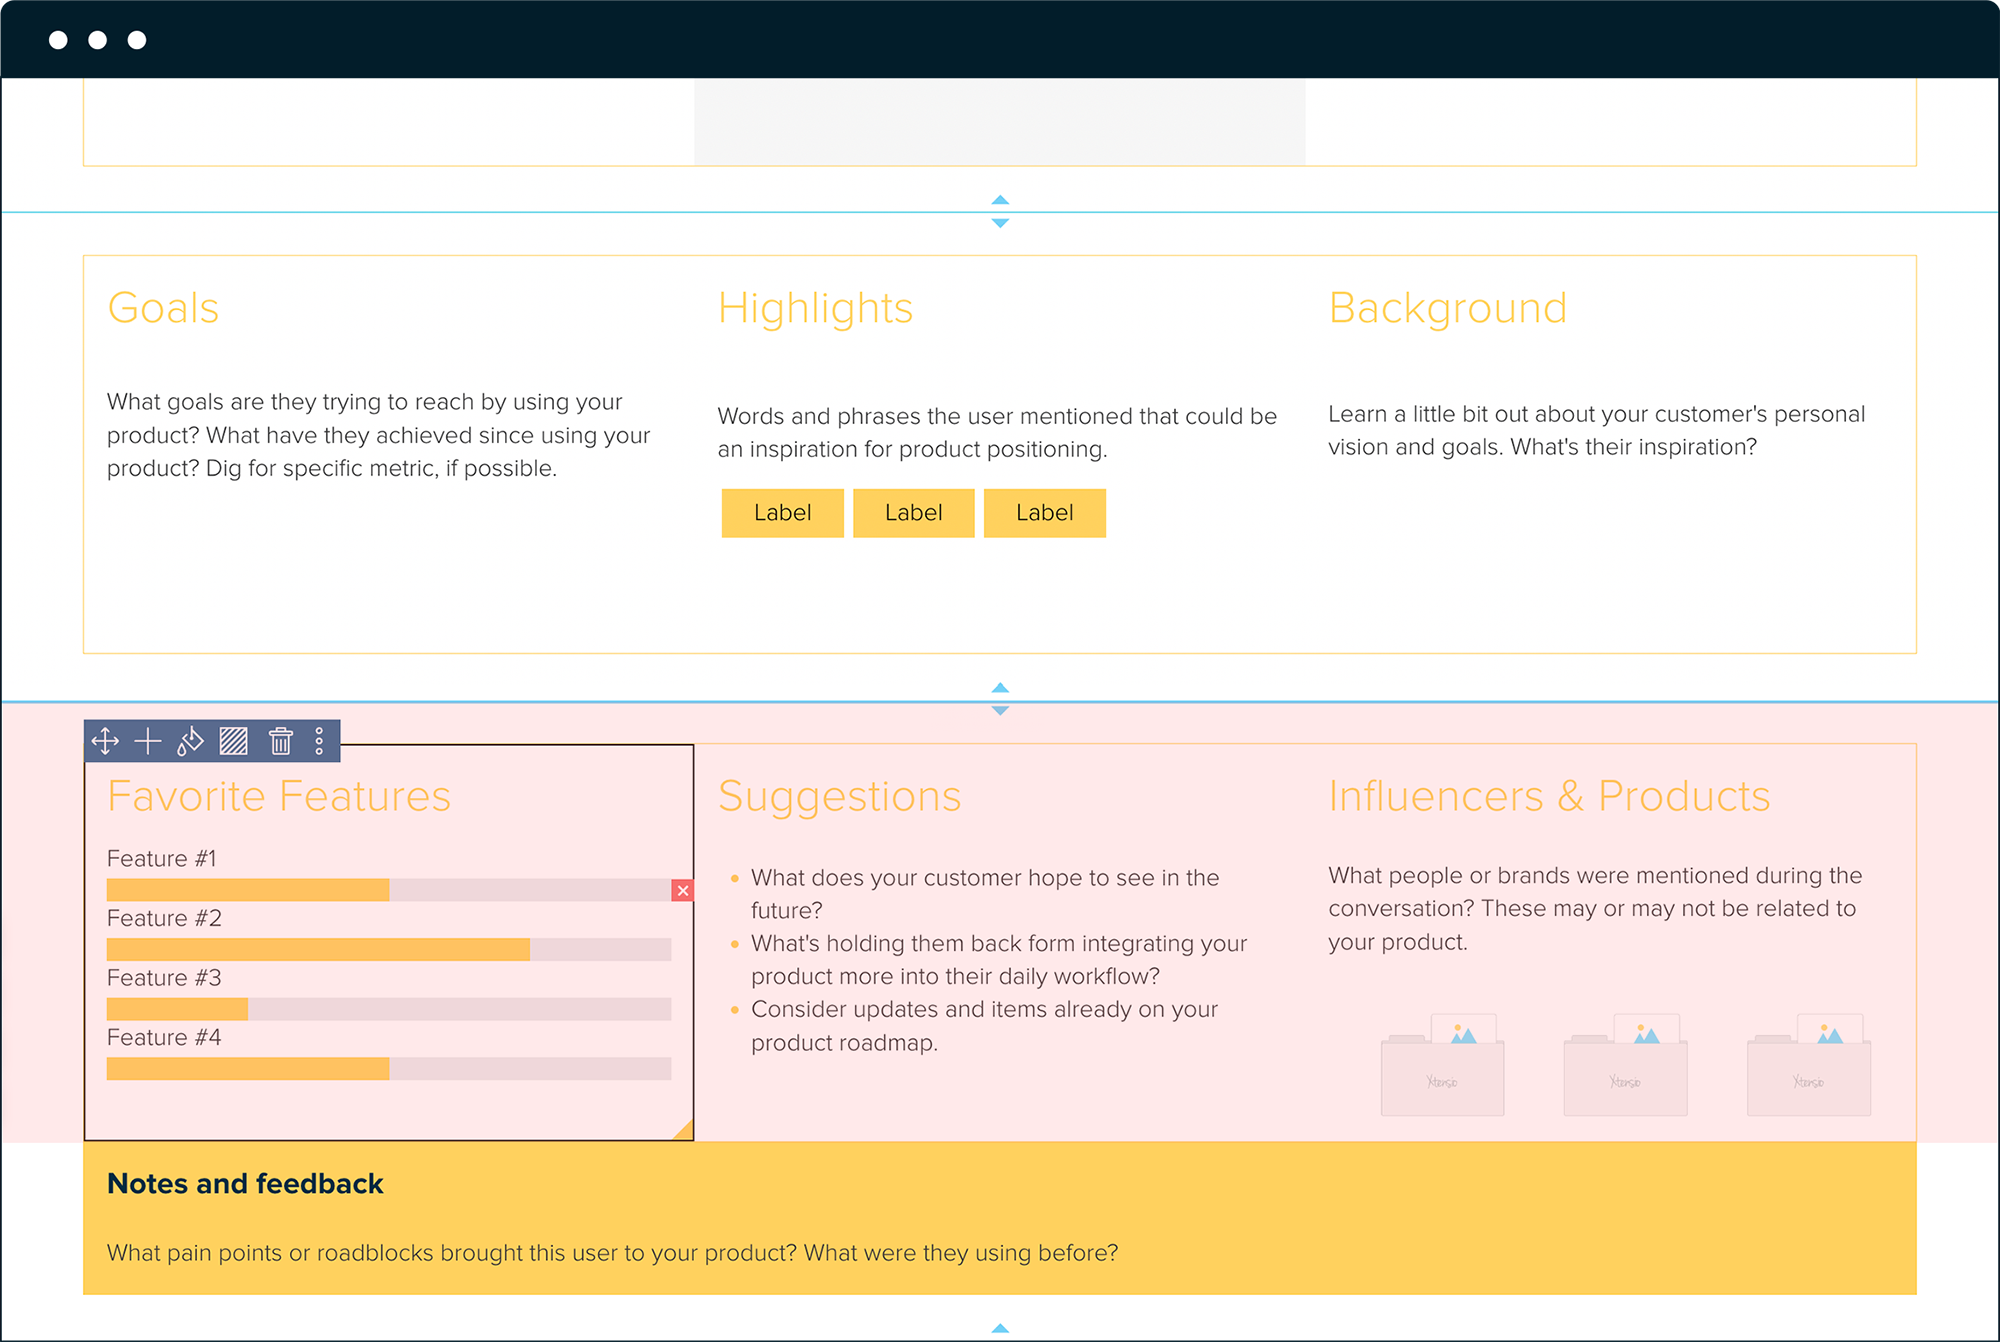The width and height of the screenshot is (2000, 1342).
Task: Click the blue up arrow at the page bottom
Action: click(x=998, y=1330)
